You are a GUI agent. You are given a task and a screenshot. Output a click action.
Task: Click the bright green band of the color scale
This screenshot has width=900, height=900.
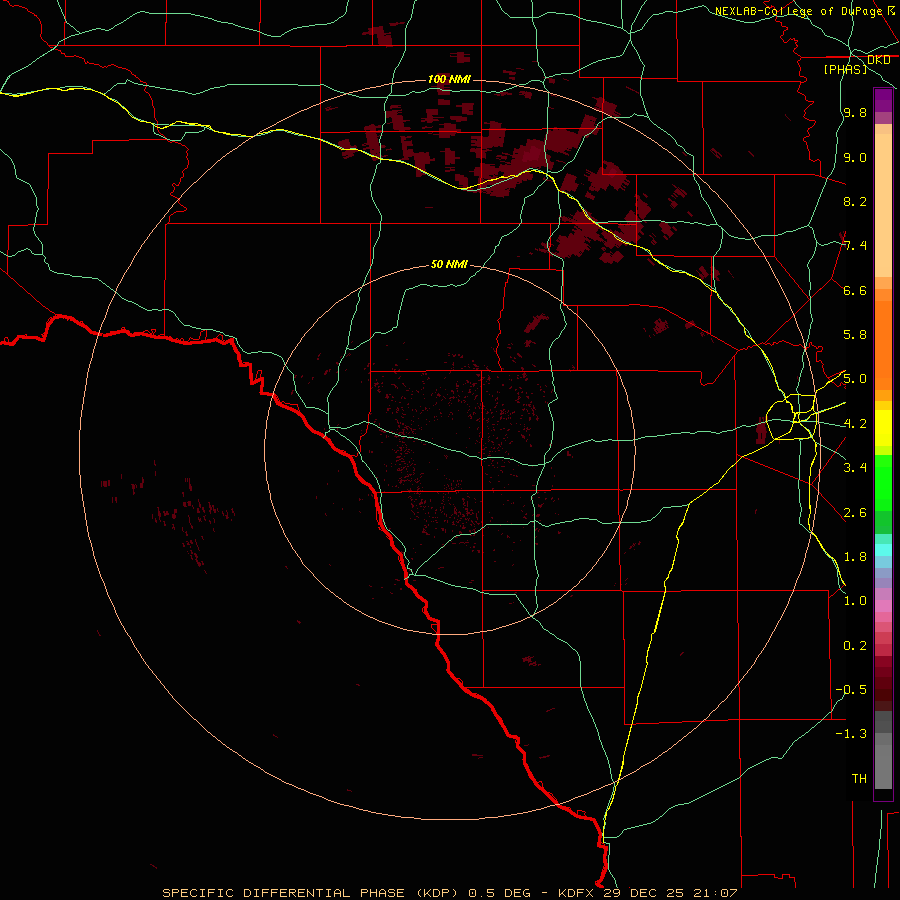[883, 482]
